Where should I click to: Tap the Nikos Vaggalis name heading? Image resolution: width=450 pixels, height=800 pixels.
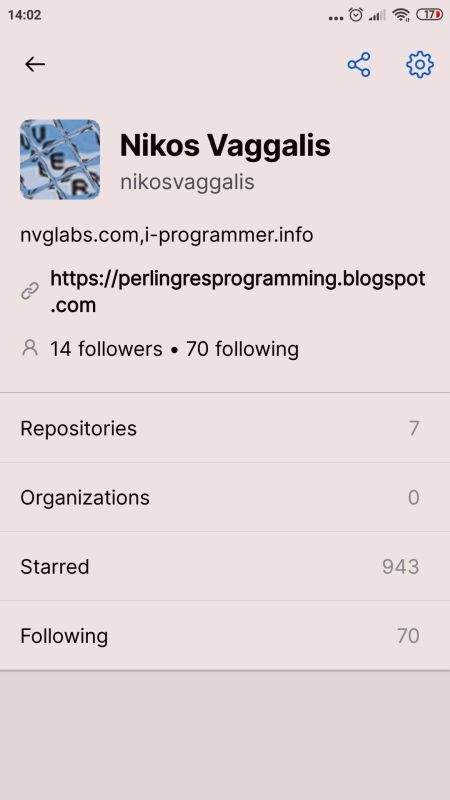click(225, 145)
